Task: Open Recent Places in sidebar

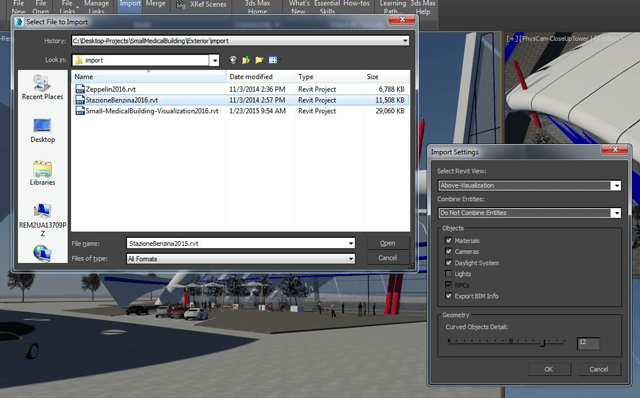Action: (42, 87)
